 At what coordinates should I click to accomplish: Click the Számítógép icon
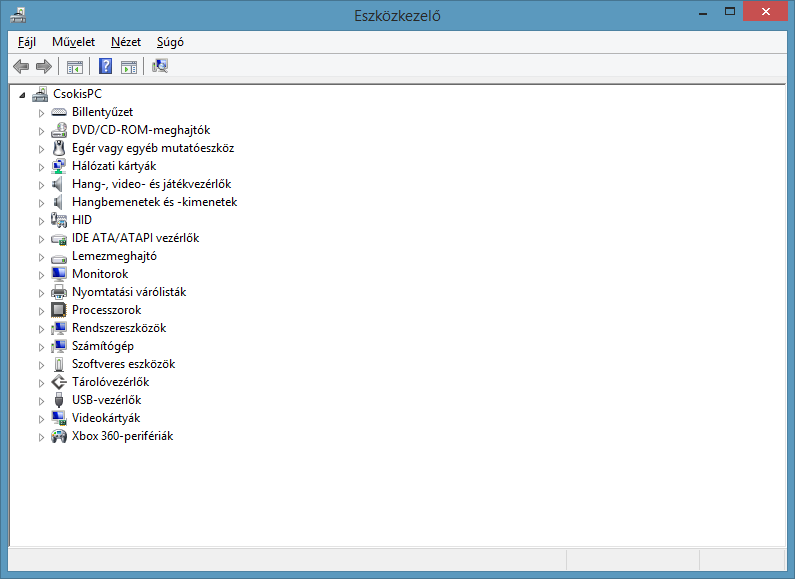[x=59, y=346]
